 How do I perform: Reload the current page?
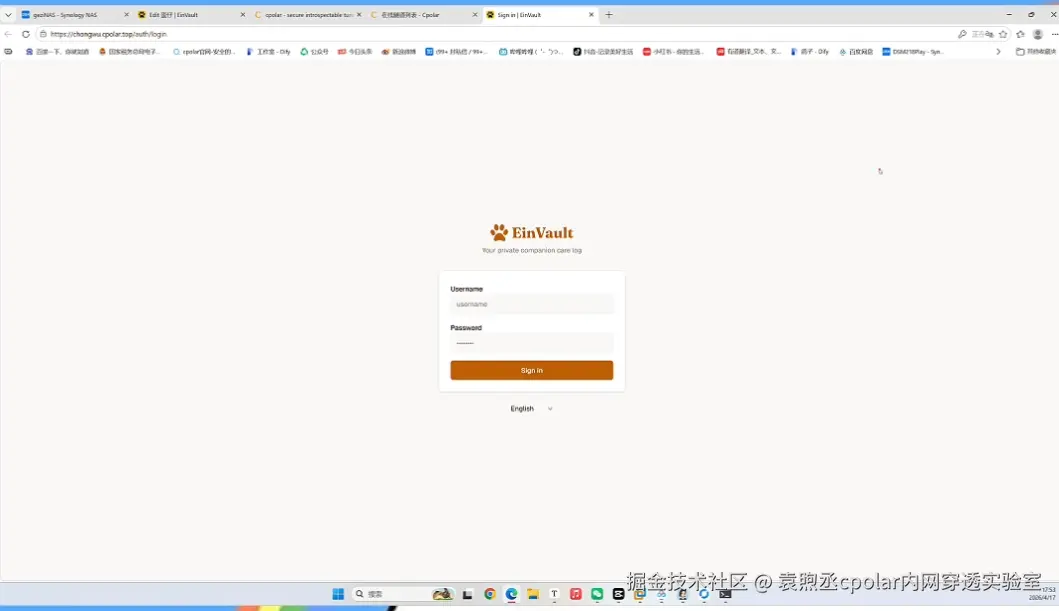(26, 34)
